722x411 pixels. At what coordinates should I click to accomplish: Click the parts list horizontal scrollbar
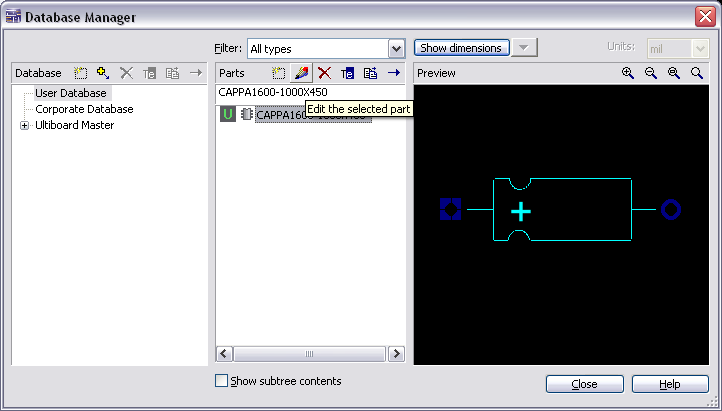coord(310,354)
